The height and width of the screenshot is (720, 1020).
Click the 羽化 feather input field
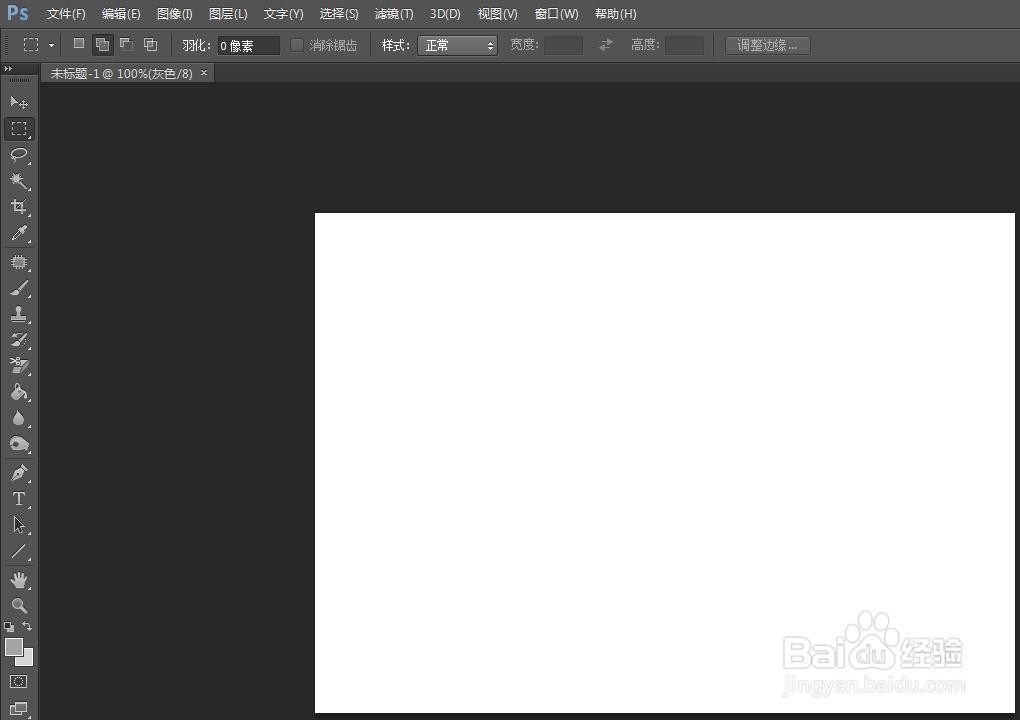(248, 46)
